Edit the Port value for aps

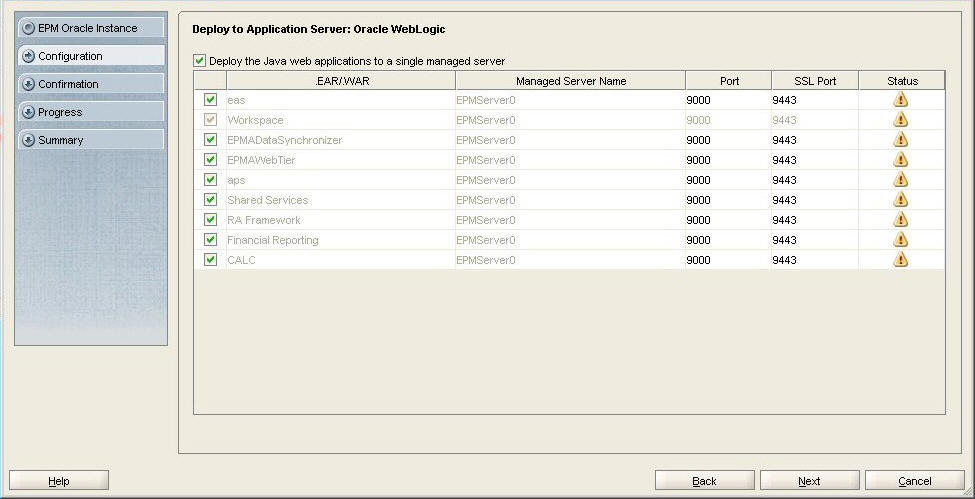pos(729,179)
